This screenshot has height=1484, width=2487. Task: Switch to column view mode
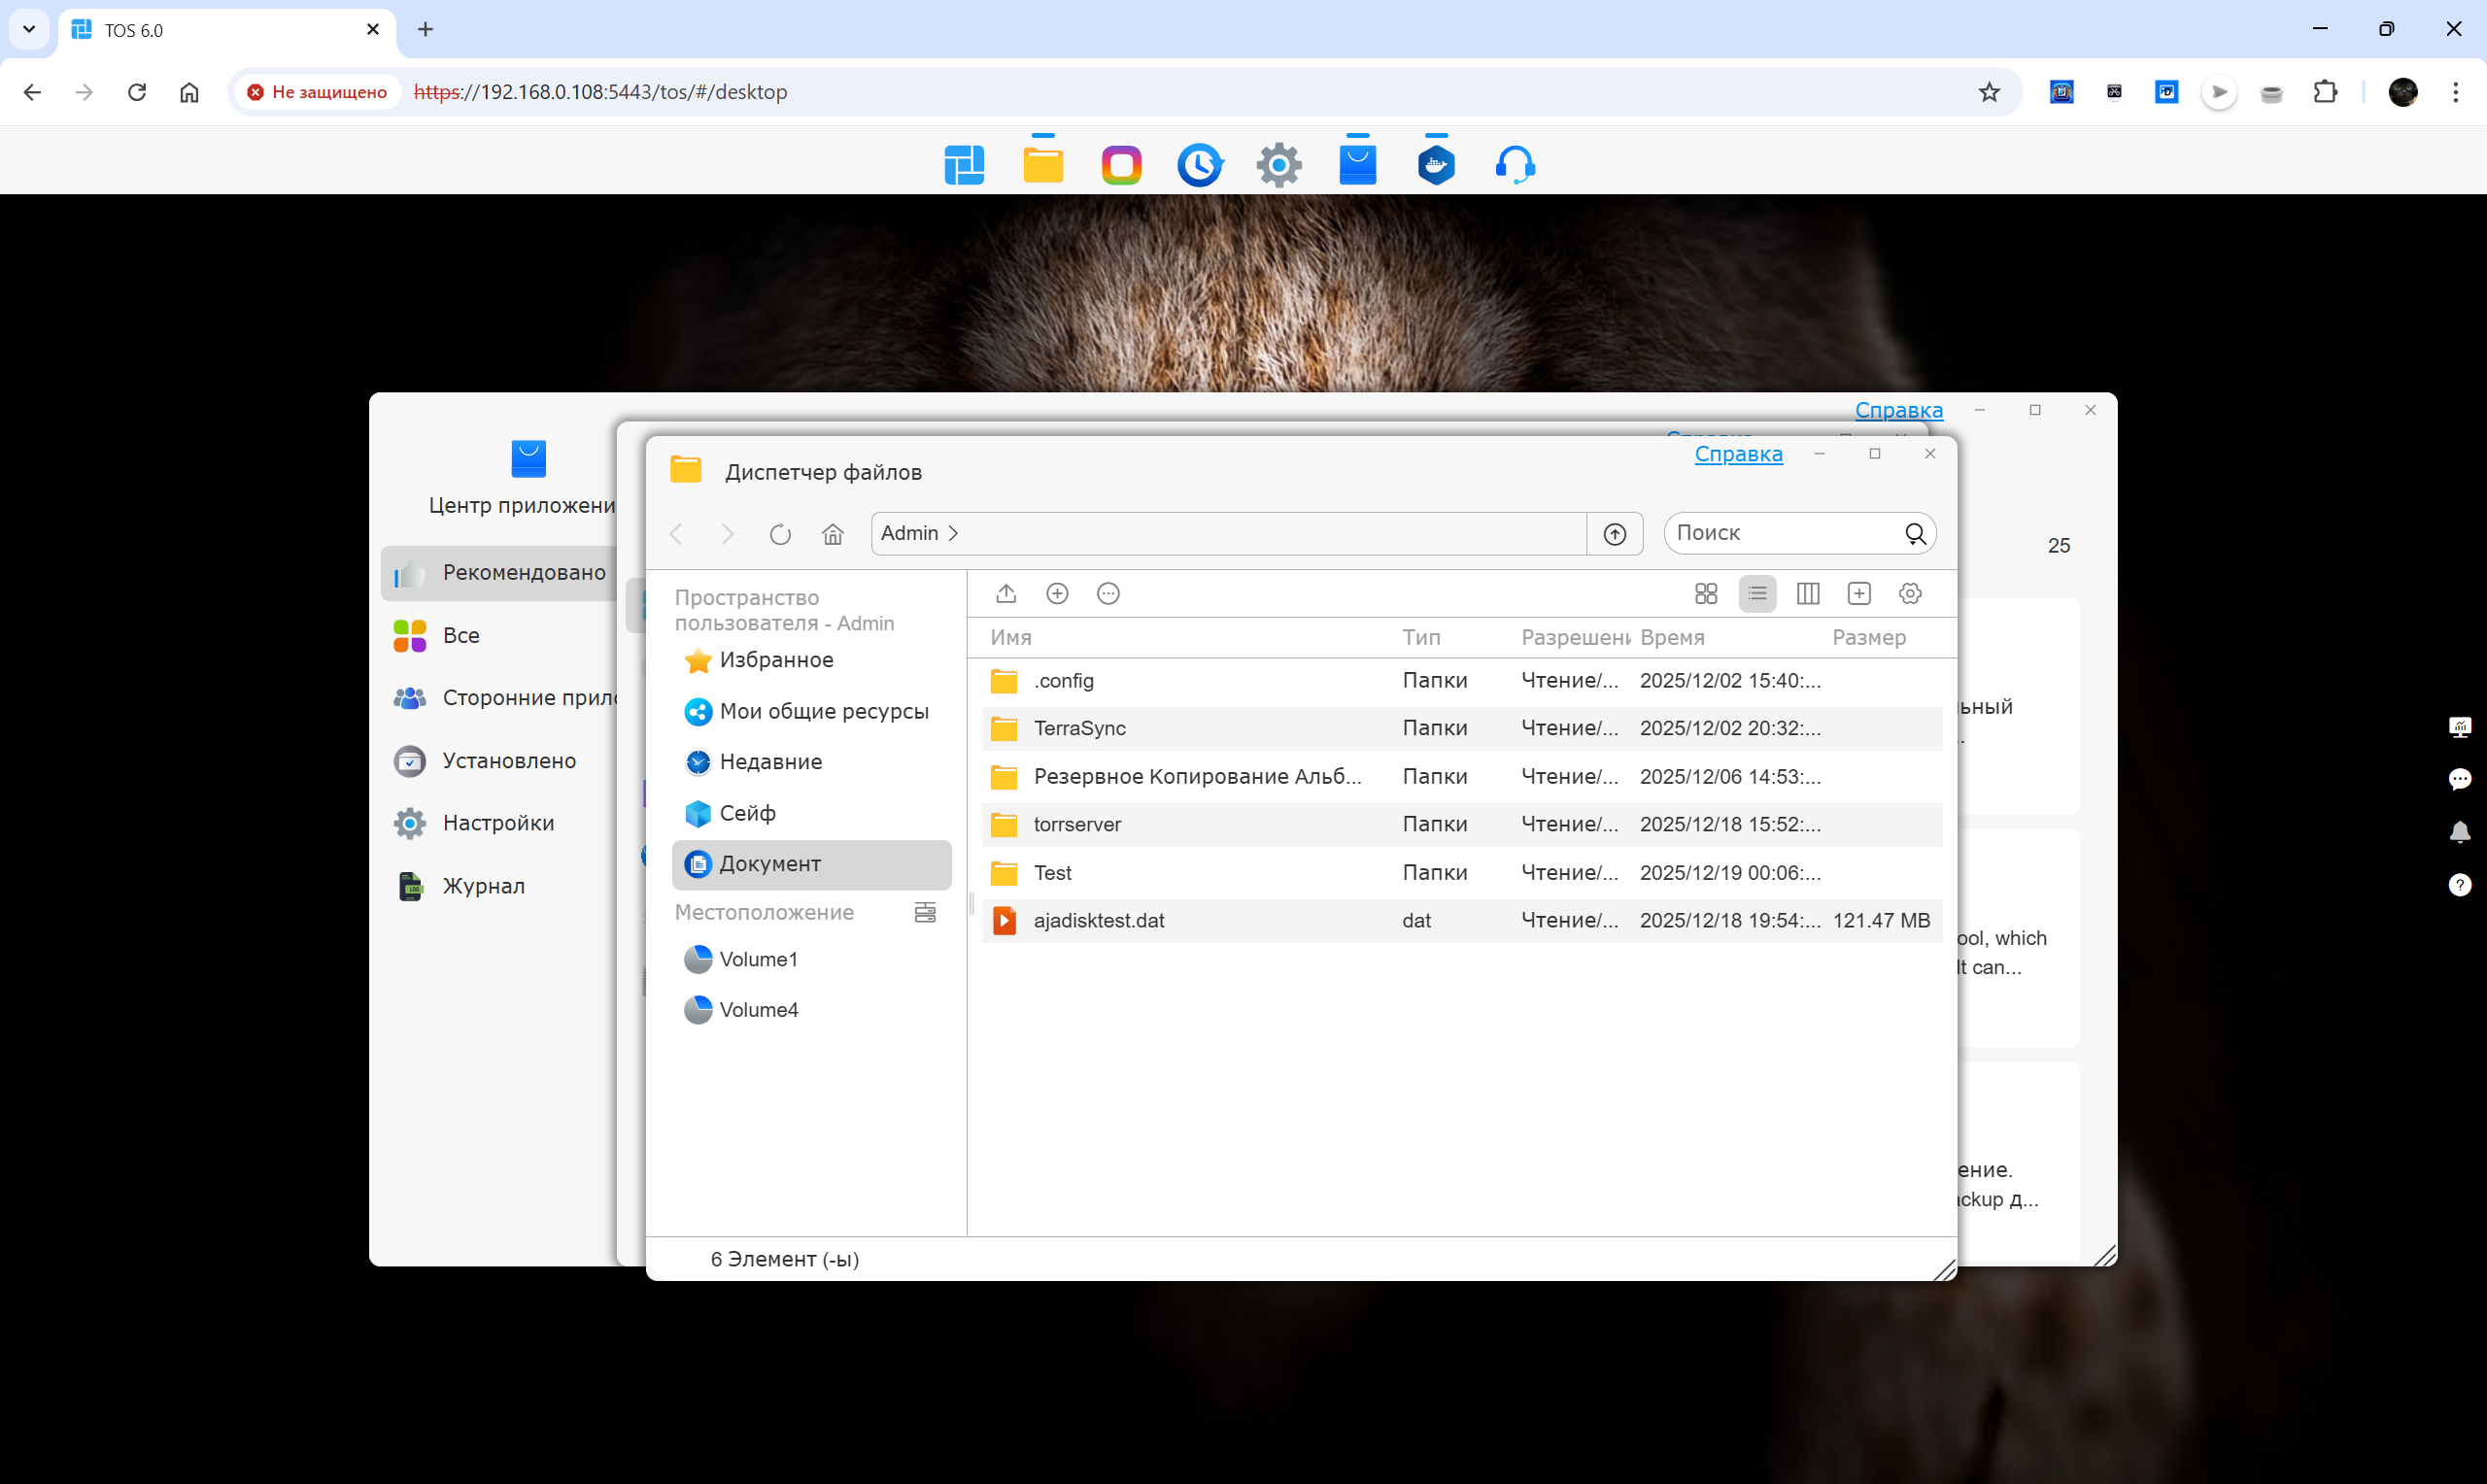(1808, 593)
